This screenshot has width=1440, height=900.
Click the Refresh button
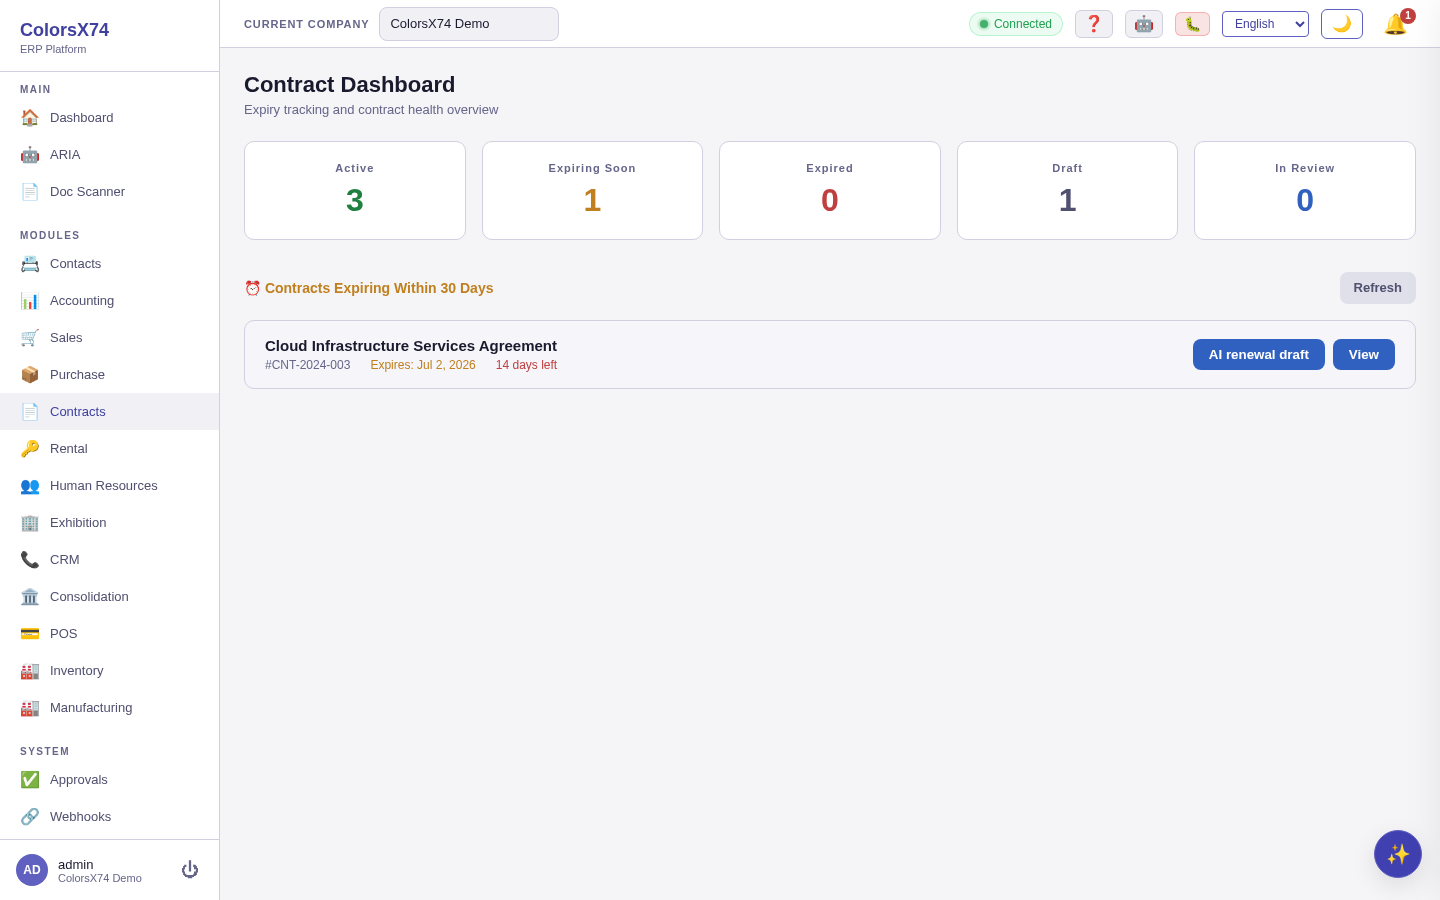click(1378, 288)
